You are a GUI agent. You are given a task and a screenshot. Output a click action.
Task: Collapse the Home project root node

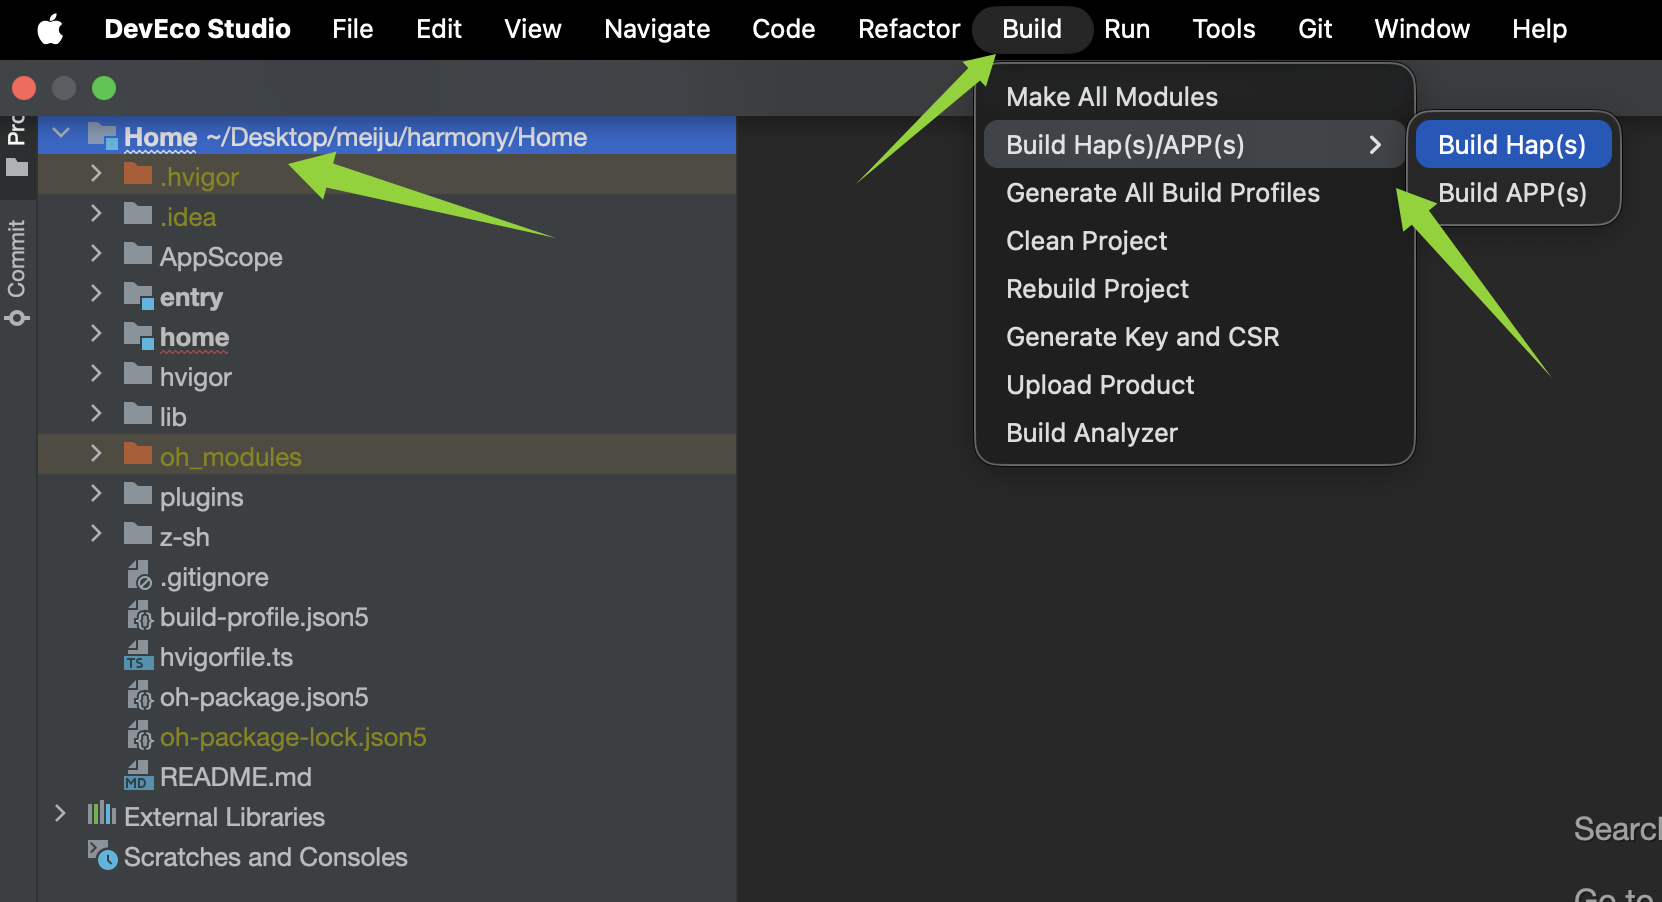61,133
